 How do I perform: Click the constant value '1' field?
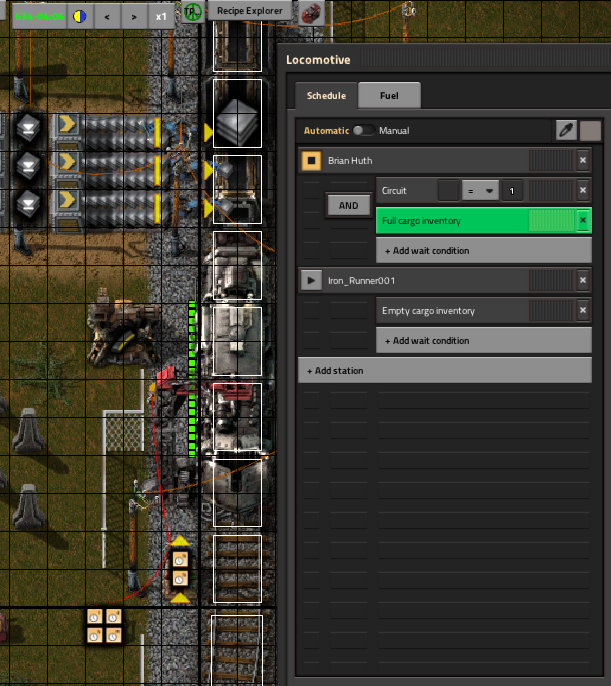tap(512, 191)
